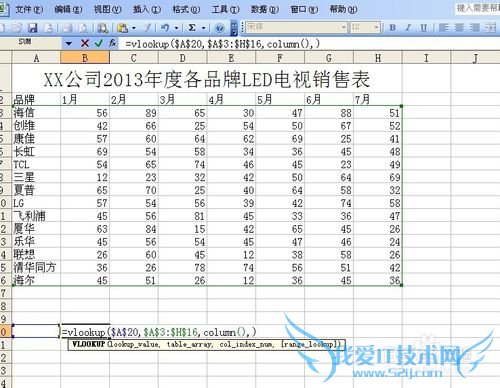This screenshot has height=388, width=500.
Task: Click the Undo arrow icon
Action: (x=165, y=28)
